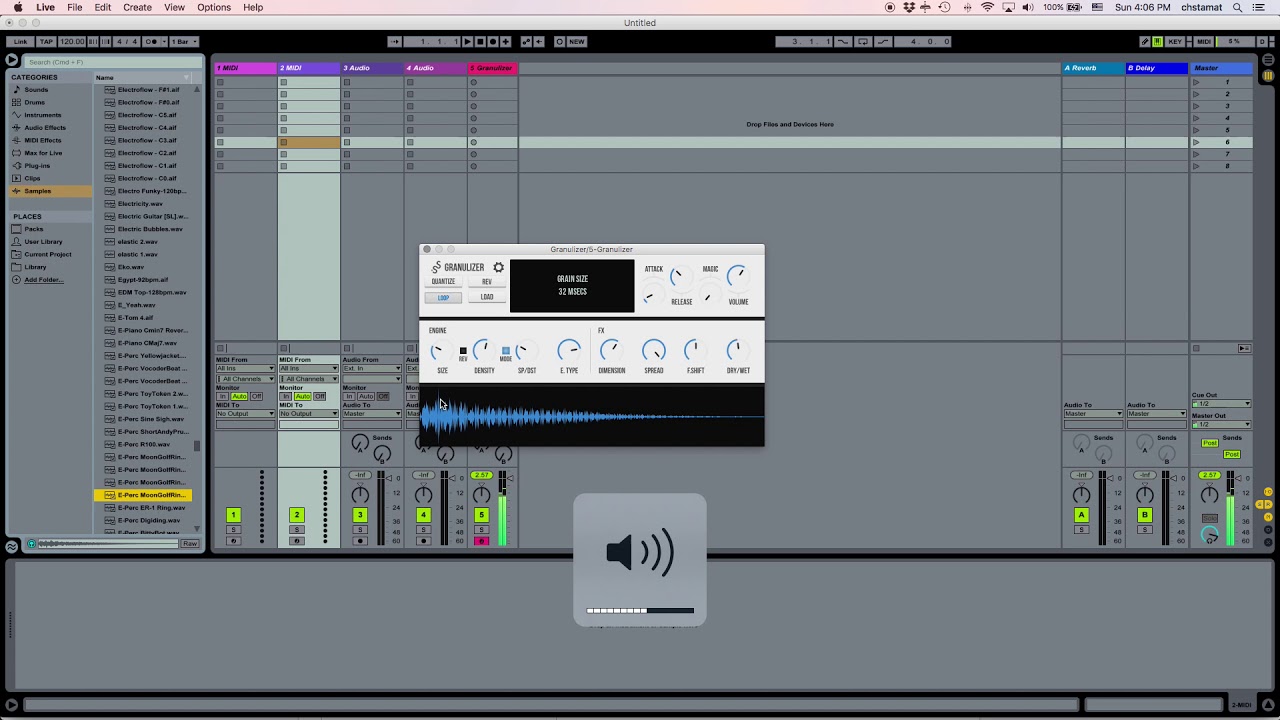
Task: Open the track 1 All Channels dropdown
Action: 245,379
